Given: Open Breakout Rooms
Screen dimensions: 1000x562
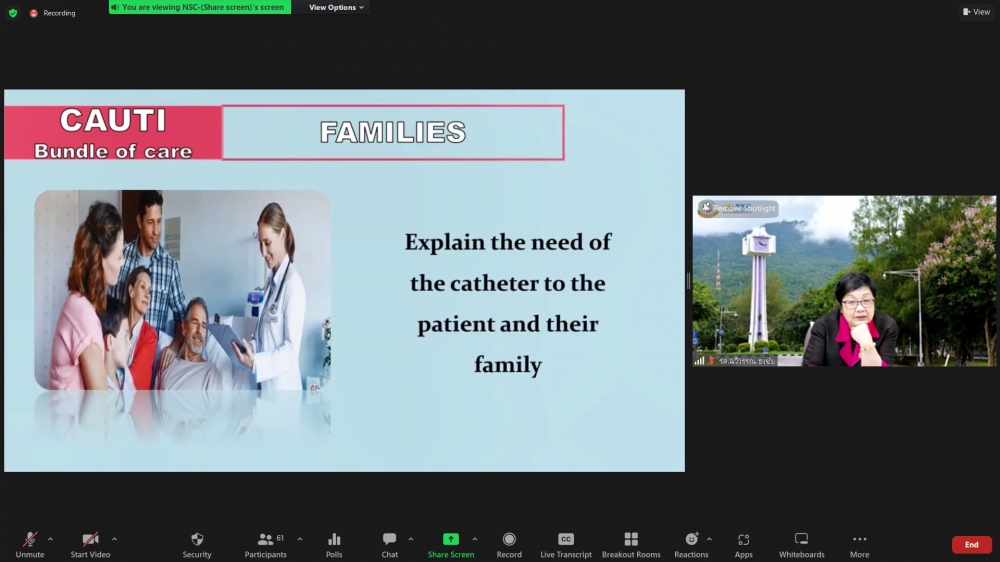Looking at the screenshot, I should (631, 545).
